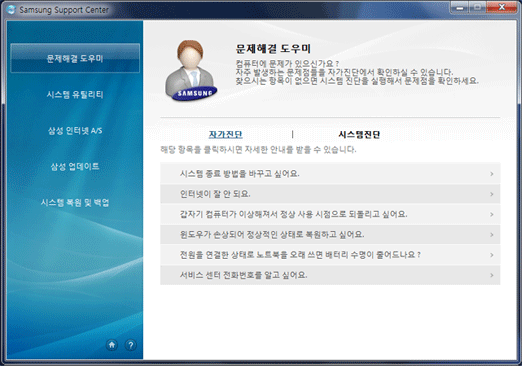Viewport: 522px width, 366px height.
Task: Switch to 자가진단 tab
Action: point(225,134)
